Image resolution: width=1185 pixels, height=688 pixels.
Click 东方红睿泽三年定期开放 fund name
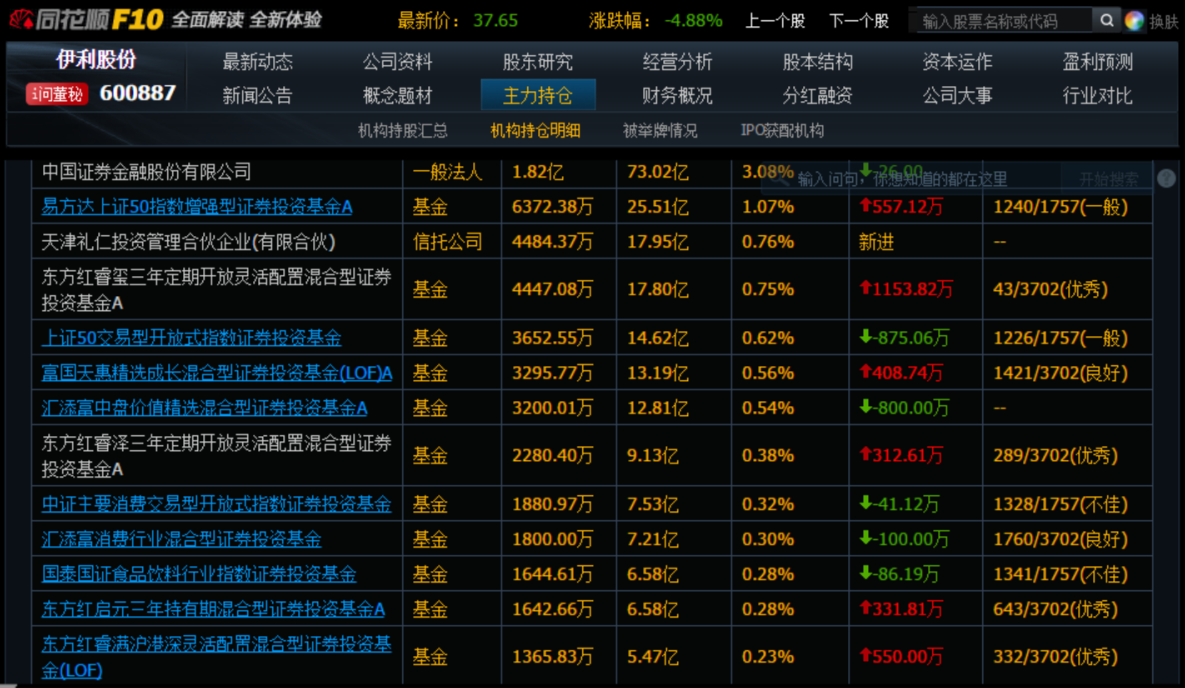216,456
